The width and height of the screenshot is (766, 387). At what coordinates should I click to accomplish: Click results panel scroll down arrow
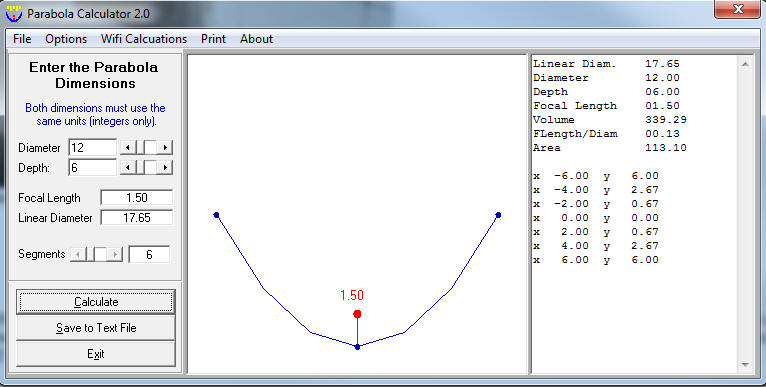(745, 365)
